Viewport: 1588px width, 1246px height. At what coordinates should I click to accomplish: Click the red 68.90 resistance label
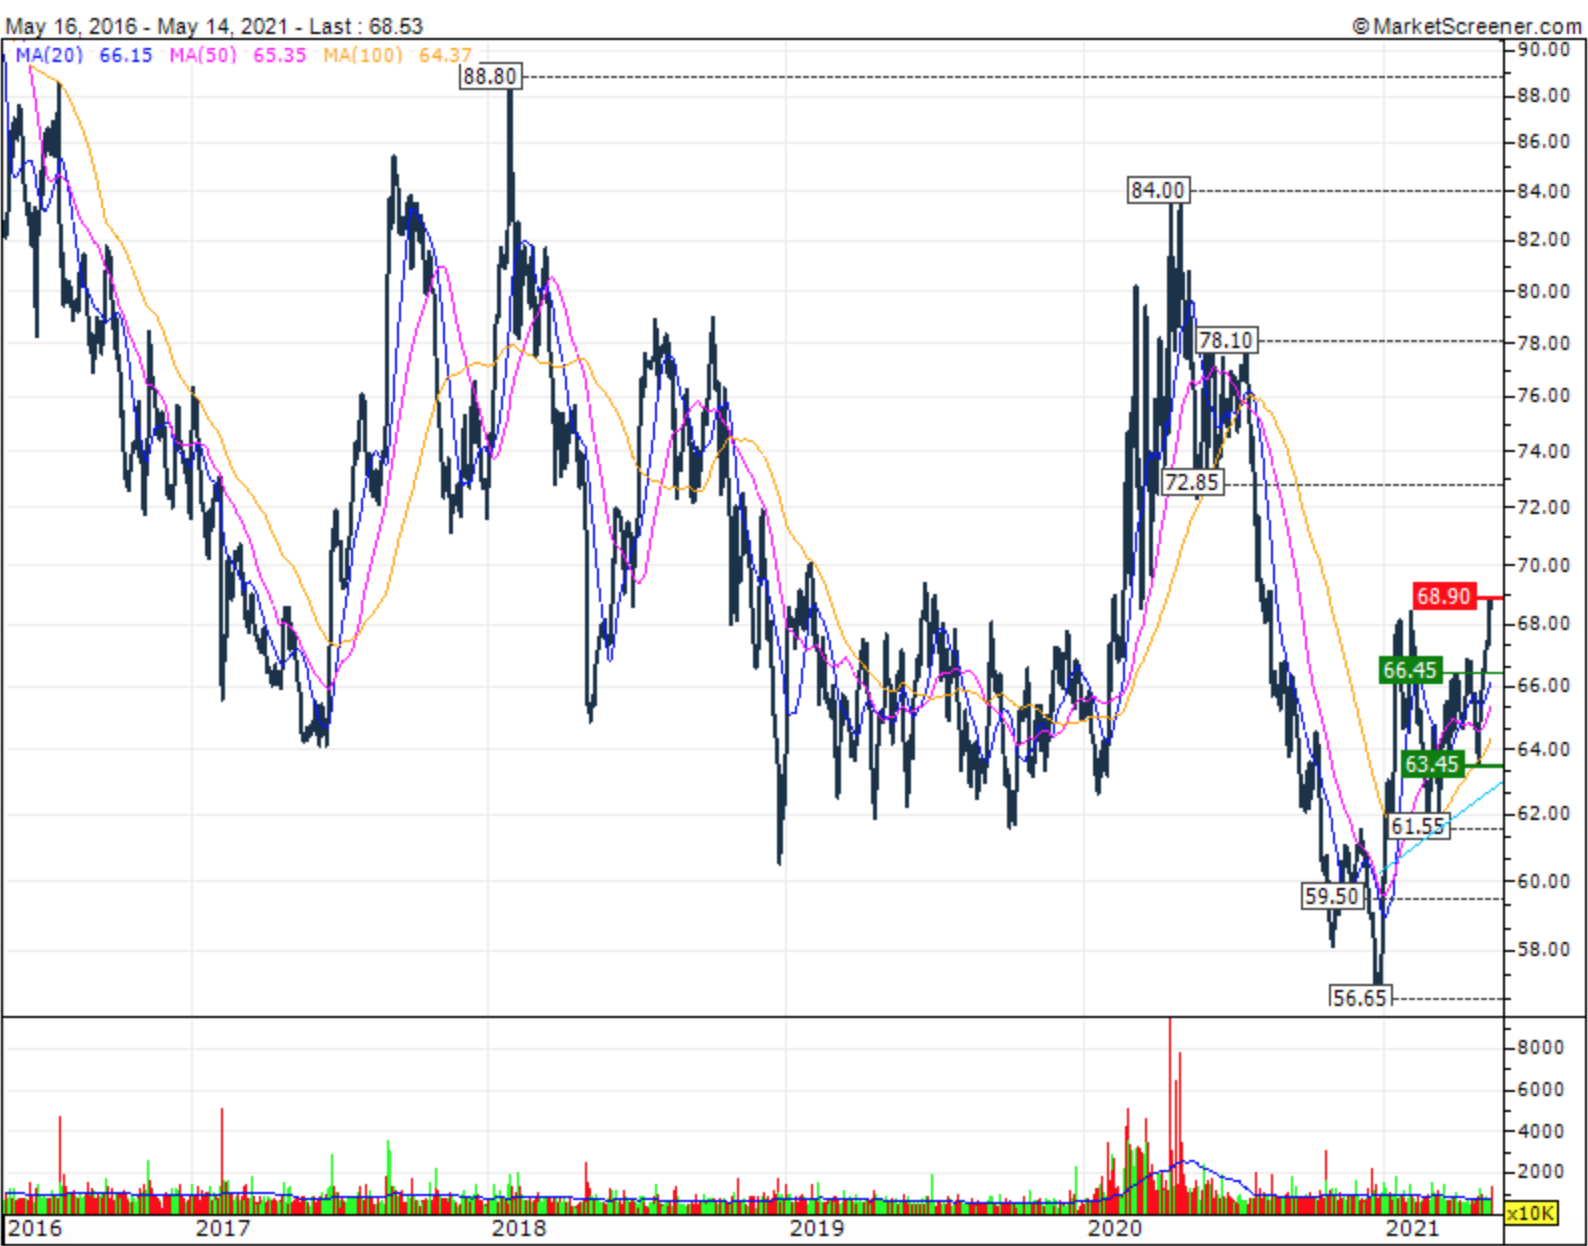coord(1444,597)
